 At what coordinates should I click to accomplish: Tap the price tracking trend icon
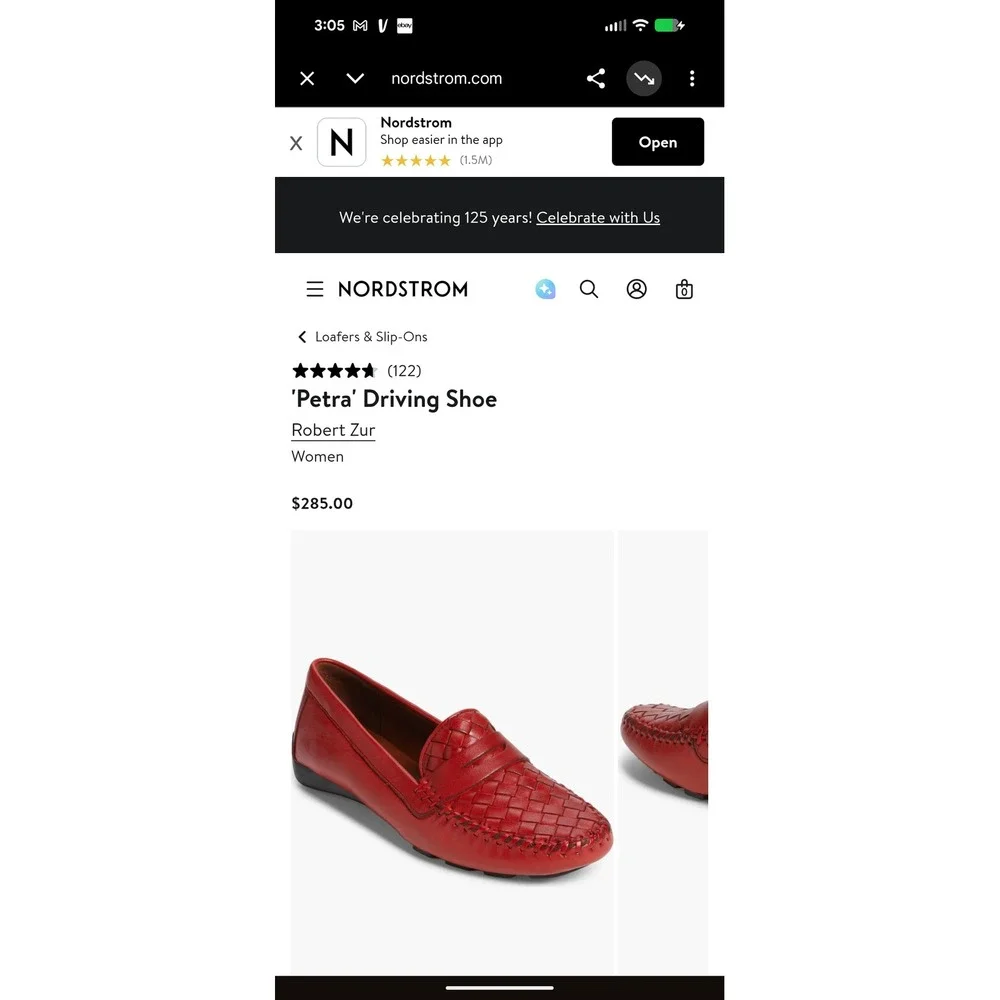[x=643, y=78]
